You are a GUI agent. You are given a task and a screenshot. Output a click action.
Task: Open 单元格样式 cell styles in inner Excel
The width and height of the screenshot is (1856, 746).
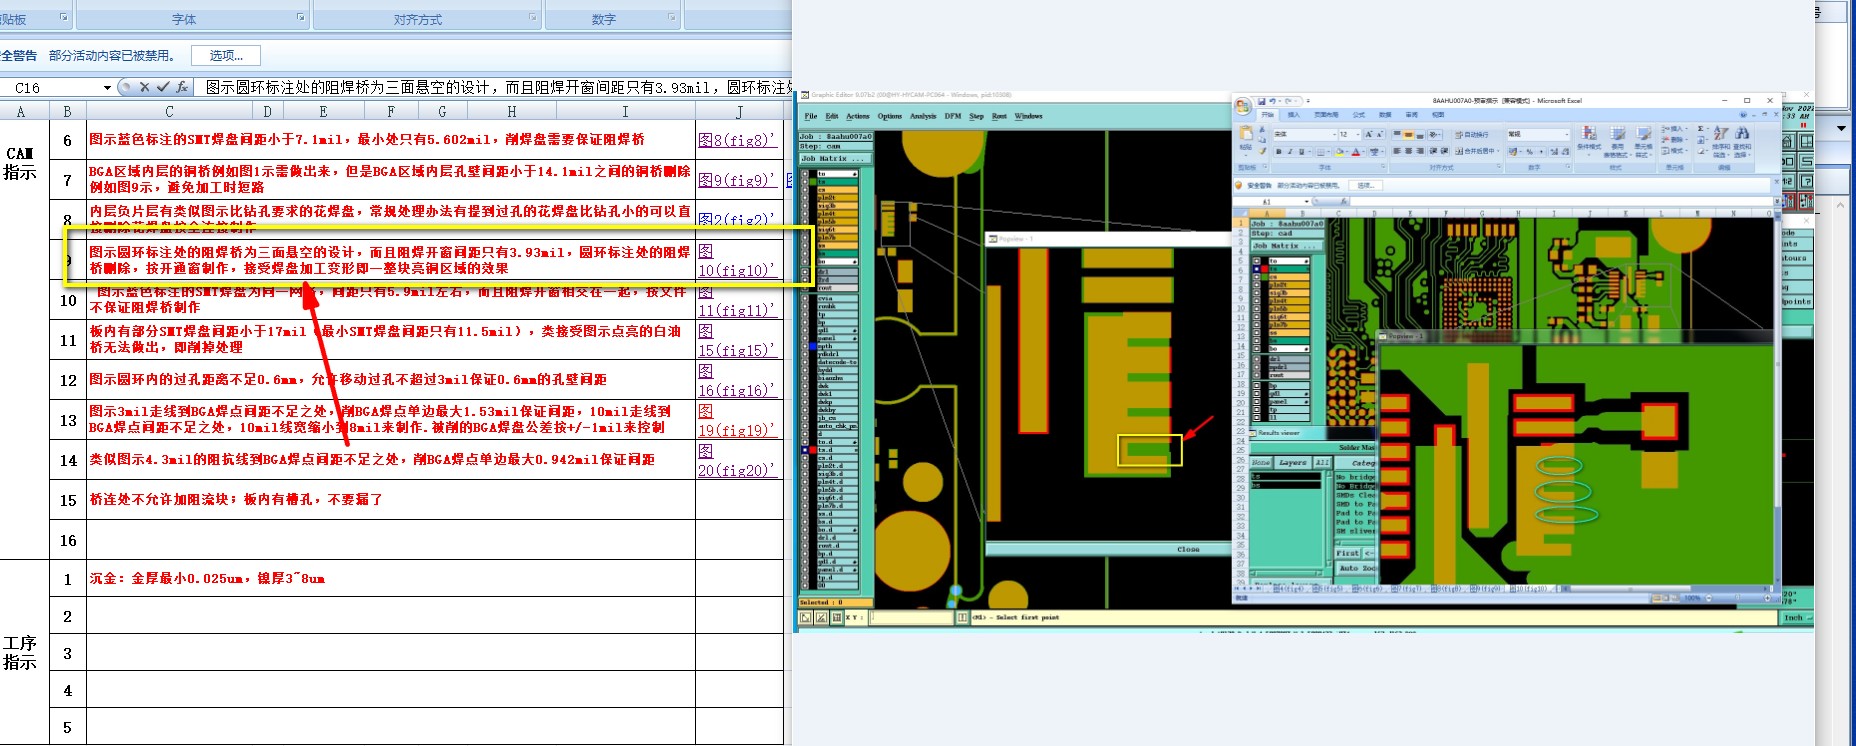pos(1643,139)
